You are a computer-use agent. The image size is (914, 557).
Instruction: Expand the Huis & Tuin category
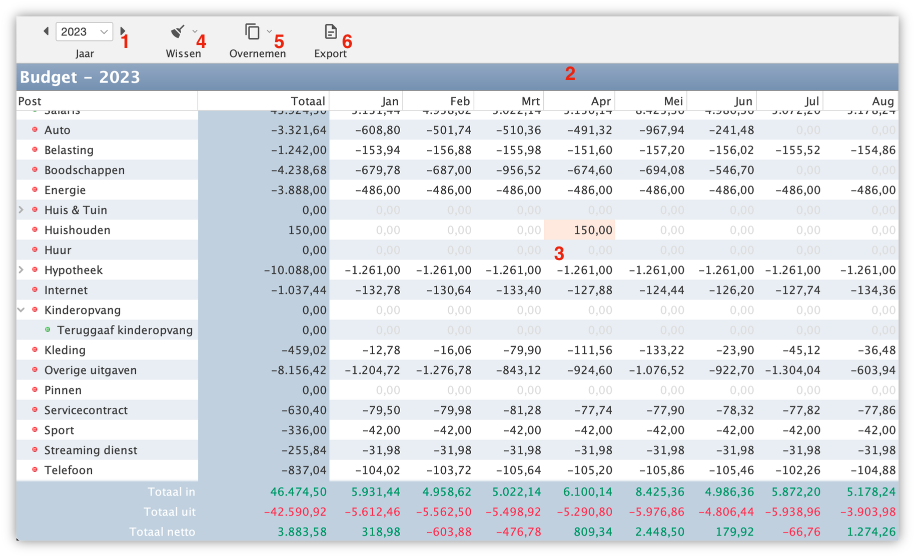[x=21, y=210]
